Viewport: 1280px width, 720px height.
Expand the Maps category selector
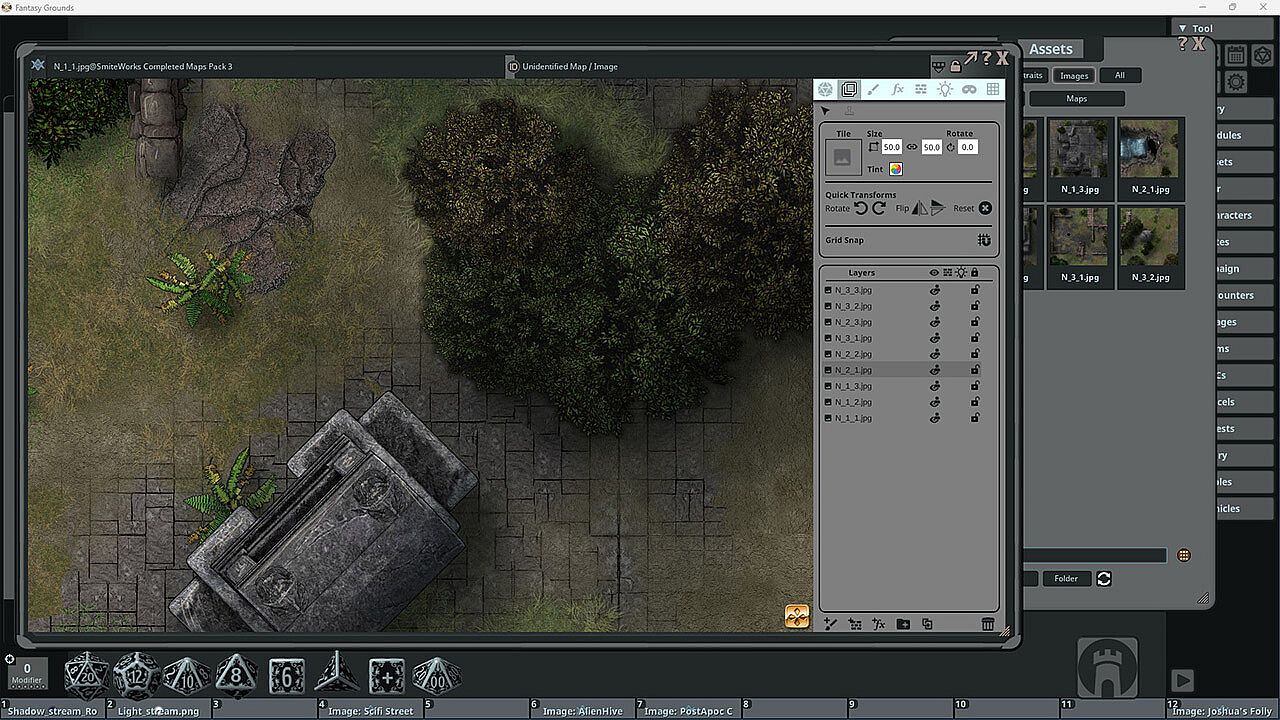(1076, 99)
